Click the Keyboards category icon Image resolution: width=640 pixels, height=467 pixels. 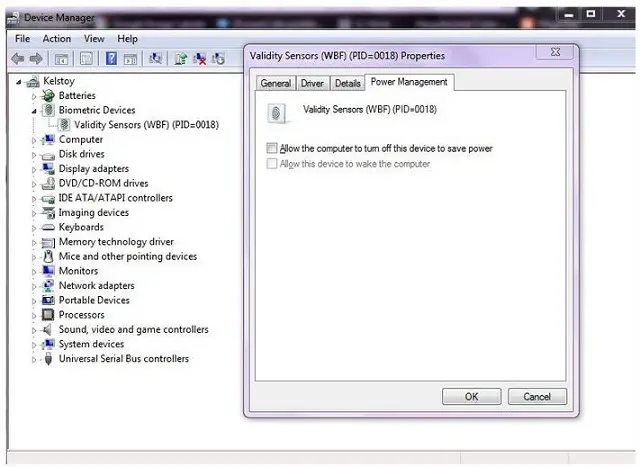(x=48, y=227)
